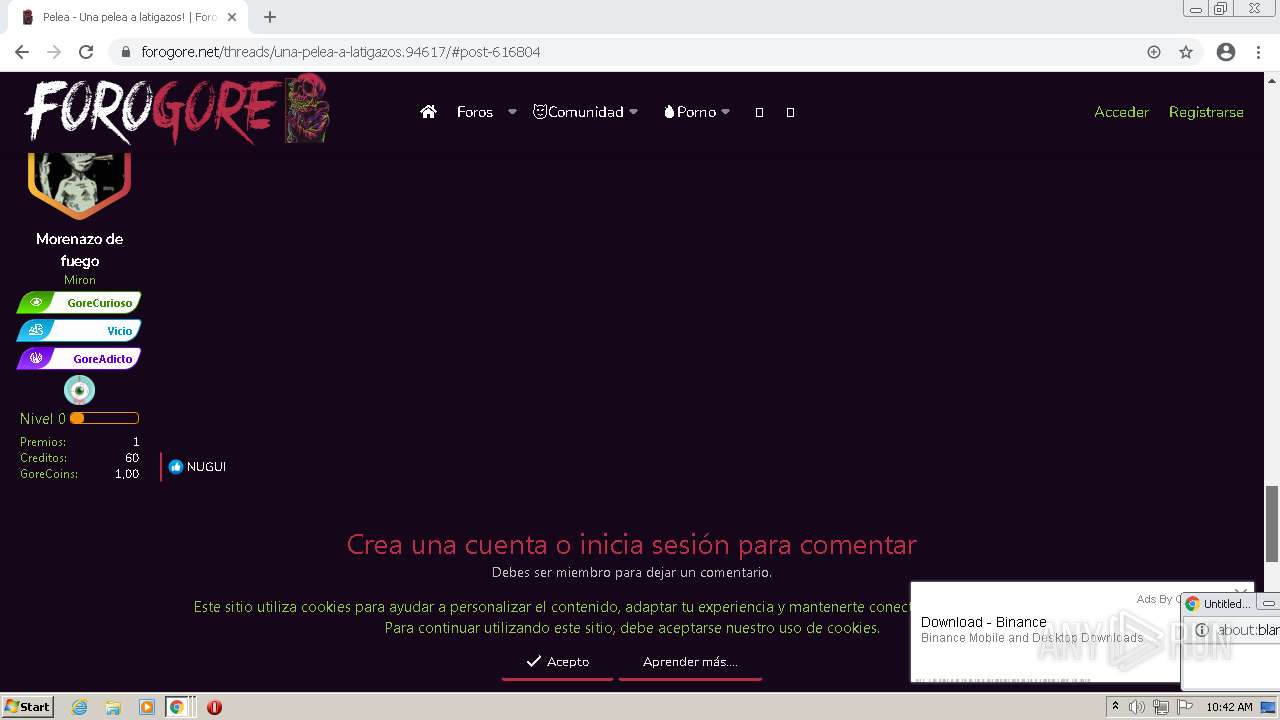
Task: Click the Vicio badge
Action: (x=79, y=330)
